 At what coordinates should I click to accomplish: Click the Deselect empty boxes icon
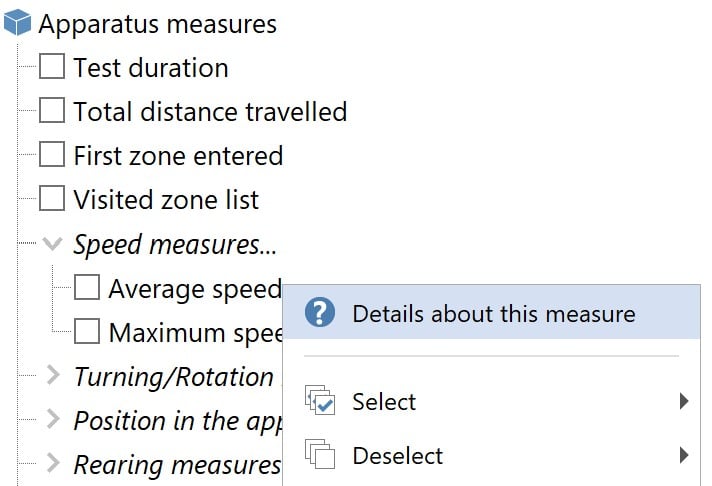(319, 456)
